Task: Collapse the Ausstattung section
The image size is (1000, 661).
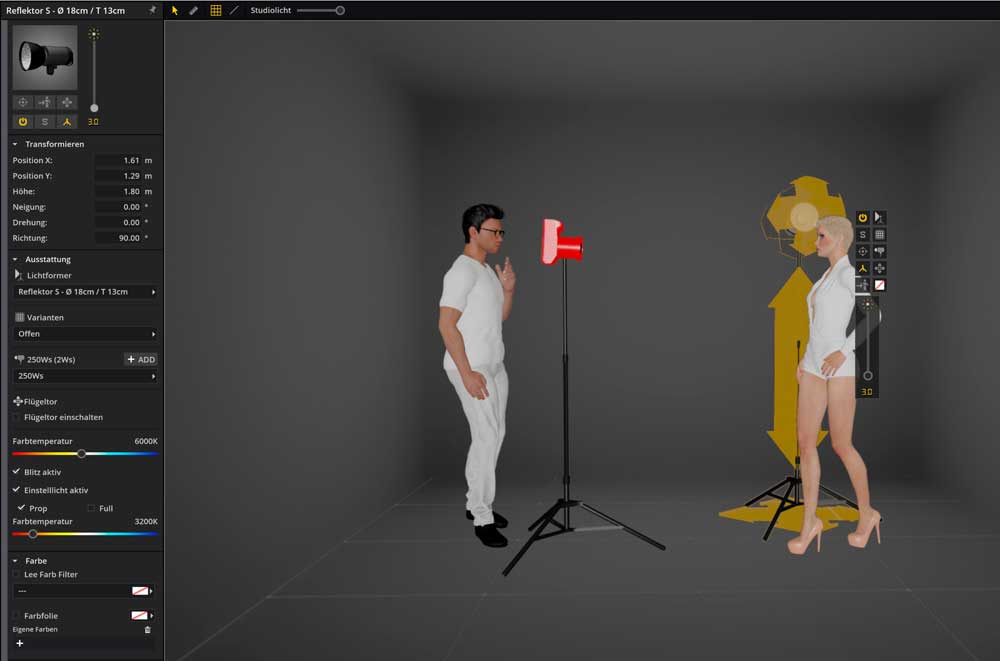Action: pyautogui.click(x=15, y=260)
